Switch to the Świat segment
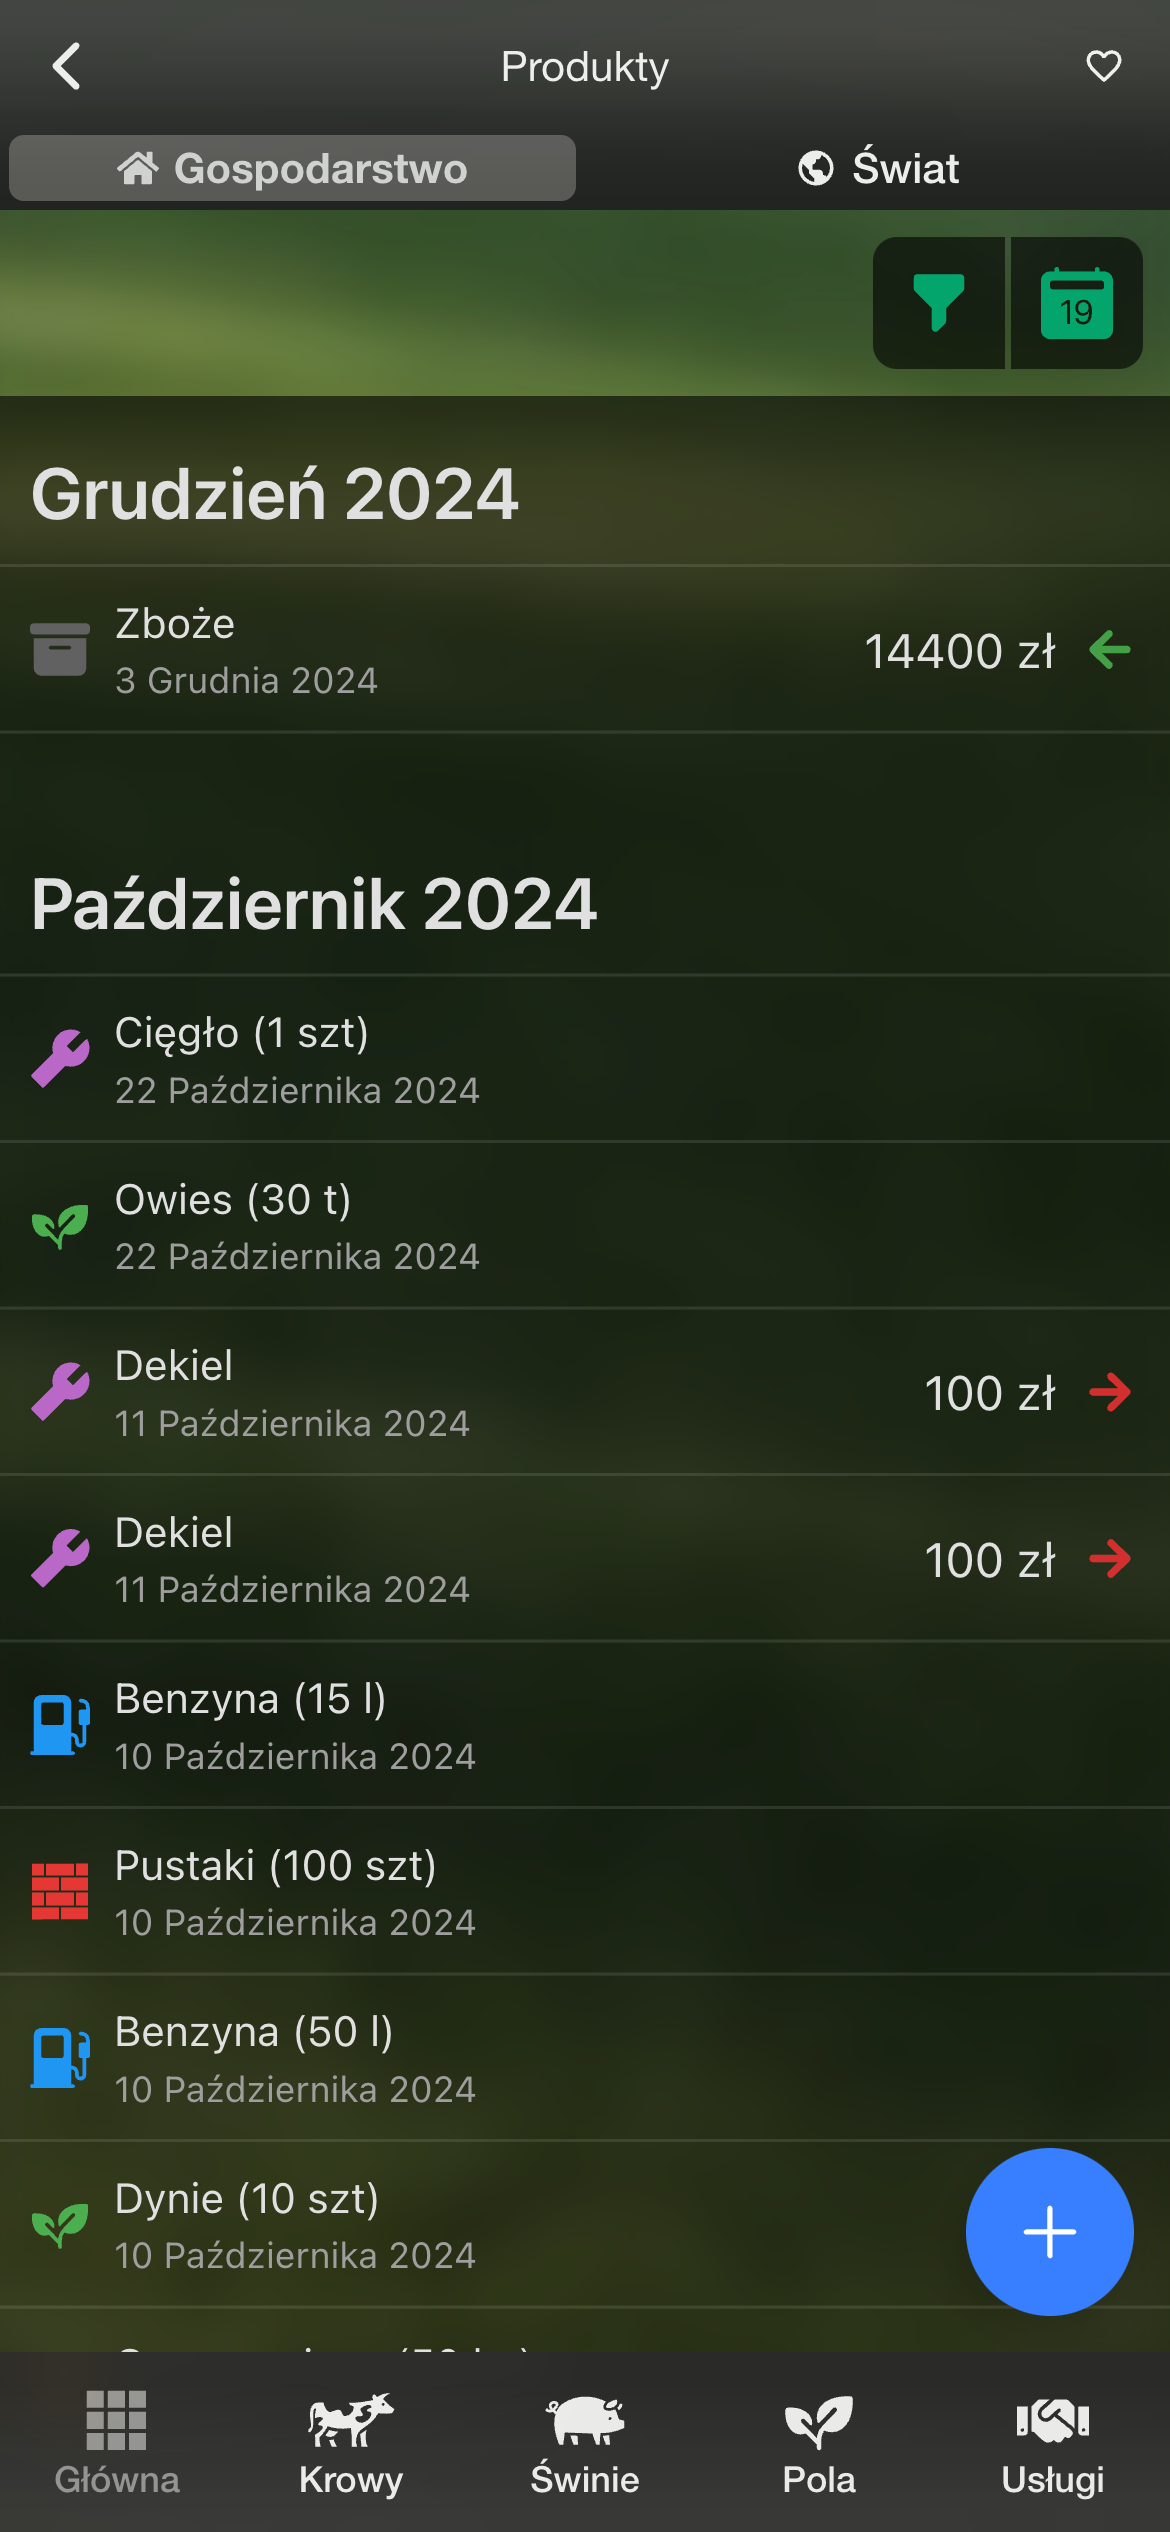This screenshot has height=2532, width=1170. [878, 168]
